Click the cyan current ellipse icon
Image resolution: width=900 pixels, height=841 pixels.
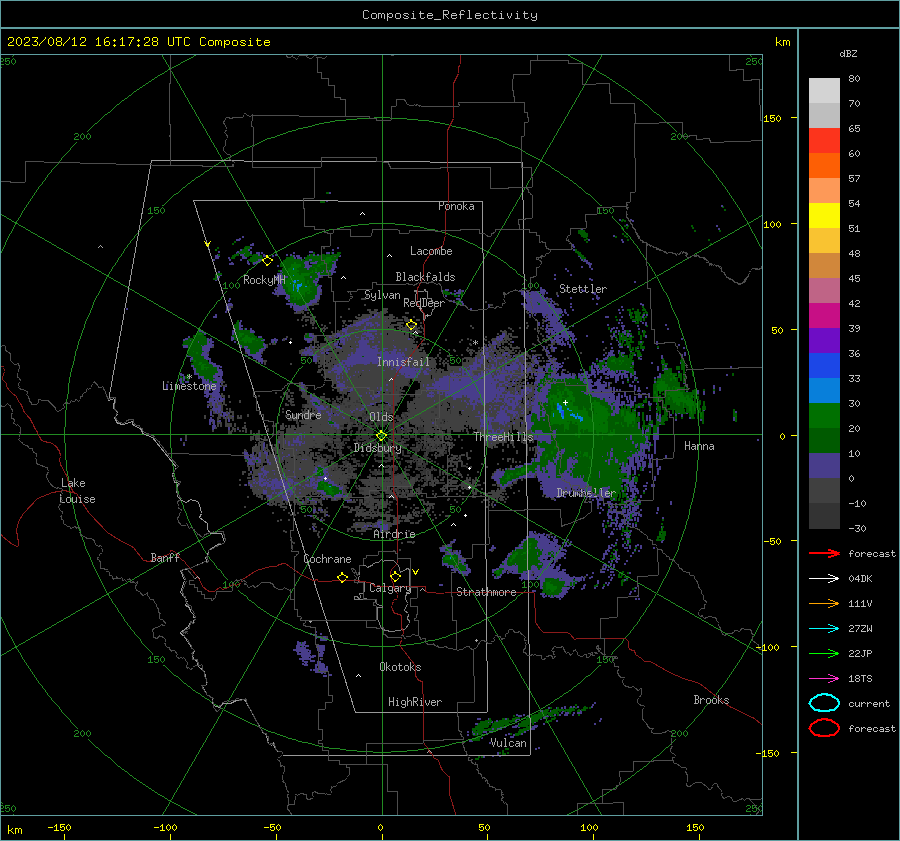(x=824, y=703)
